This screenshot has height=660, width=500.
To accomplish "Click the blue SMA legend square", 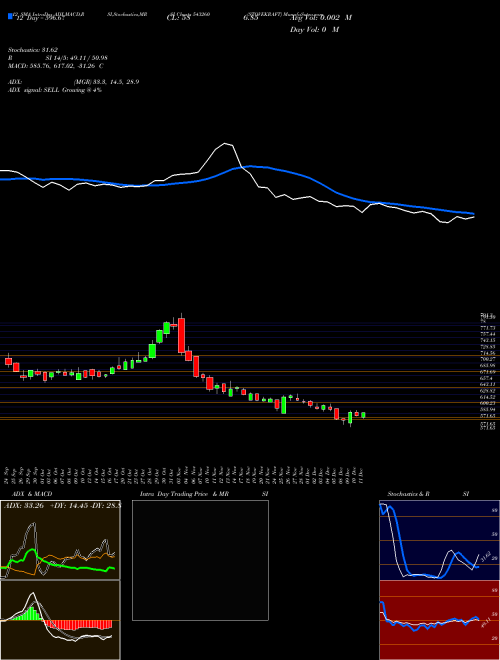I will [x=10, y=16].
